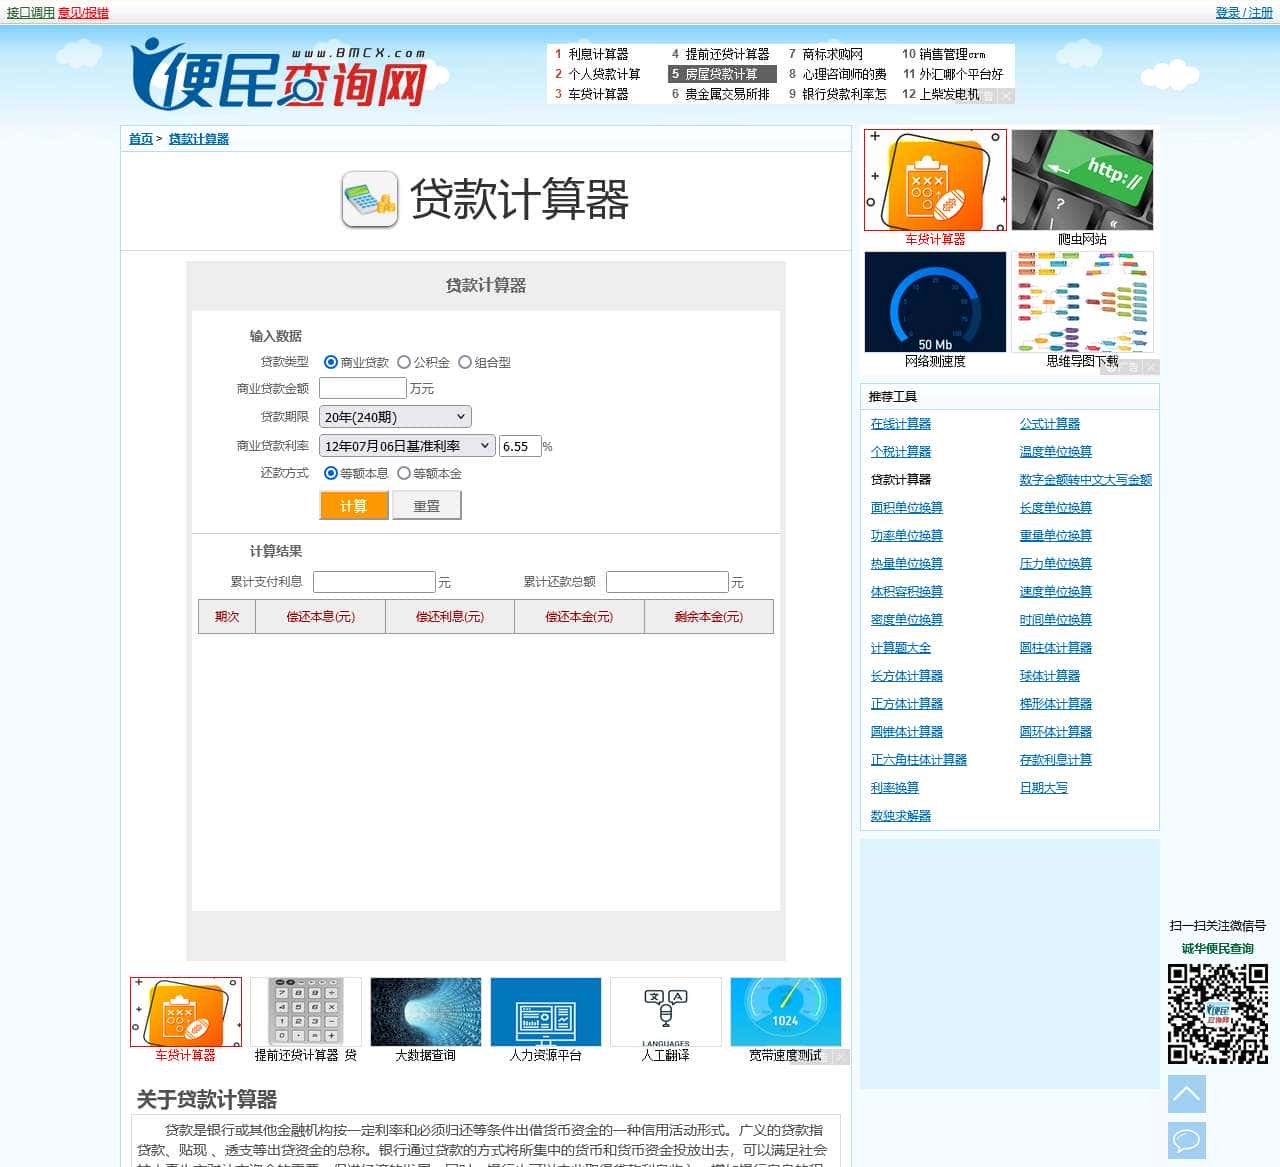This screenshot has height=1167, width=1280.
Task: Click the orange 计算 button
Action: click(x=353, y=506)
